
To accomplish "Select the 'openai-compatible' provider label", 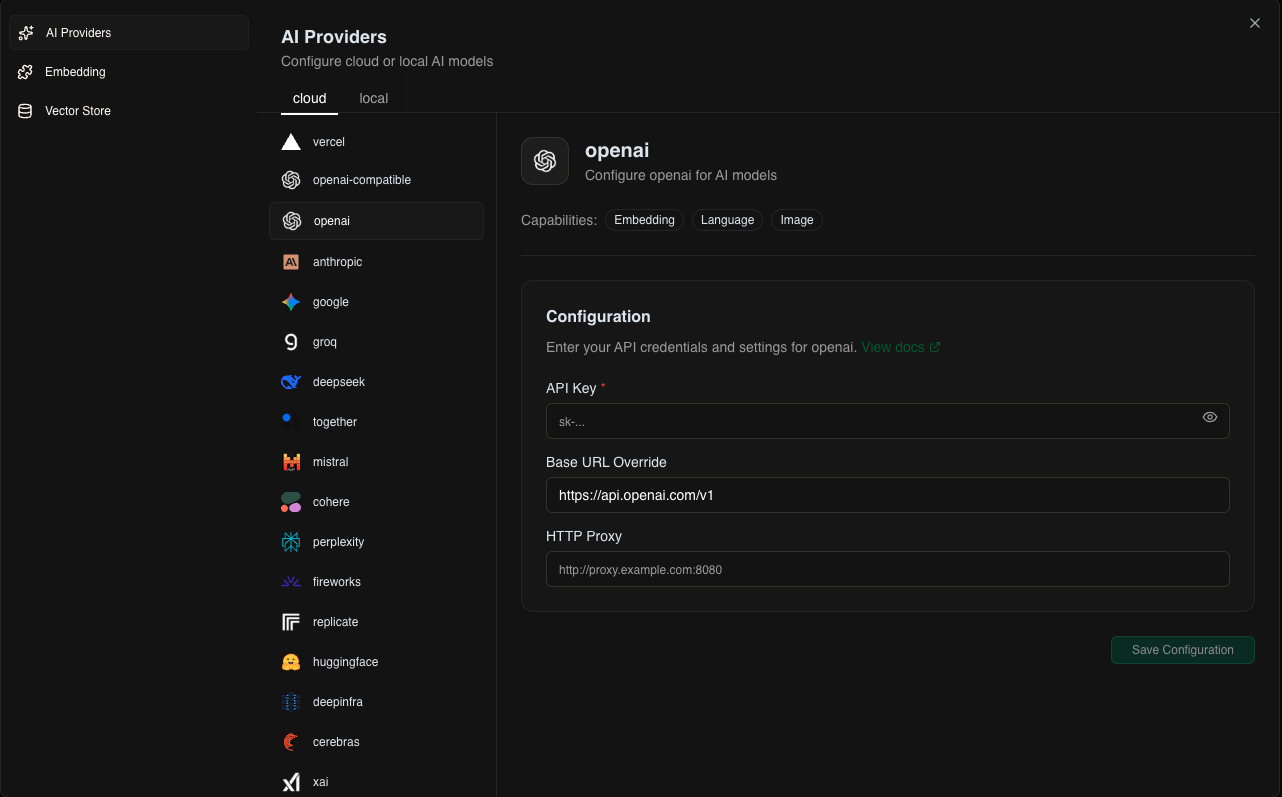I will 362,180.
